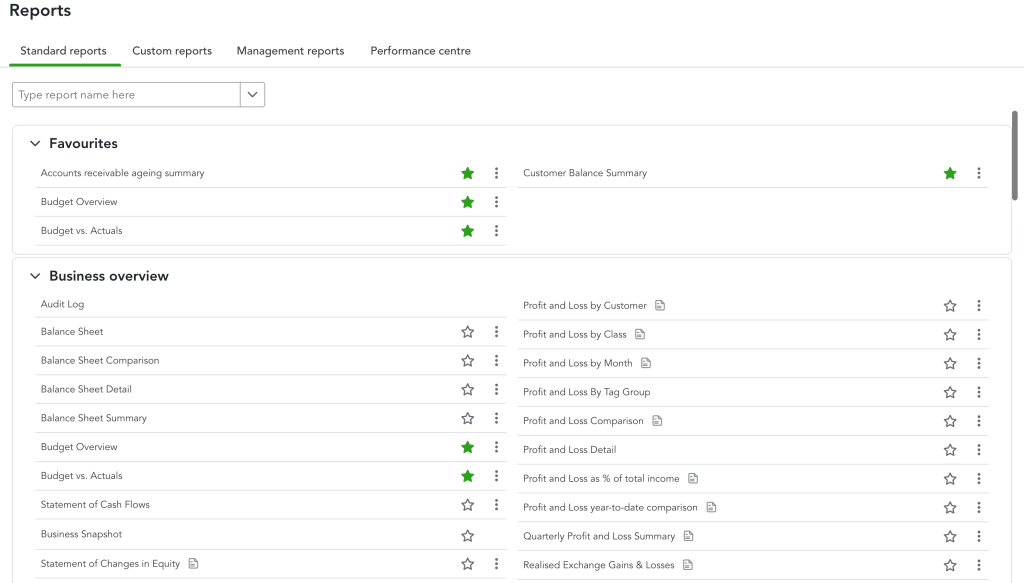Image resolution: width=1024 pixels, height=583 pixels.
Task: Open the Management reports tab
Action: click(x=290, y=50)
